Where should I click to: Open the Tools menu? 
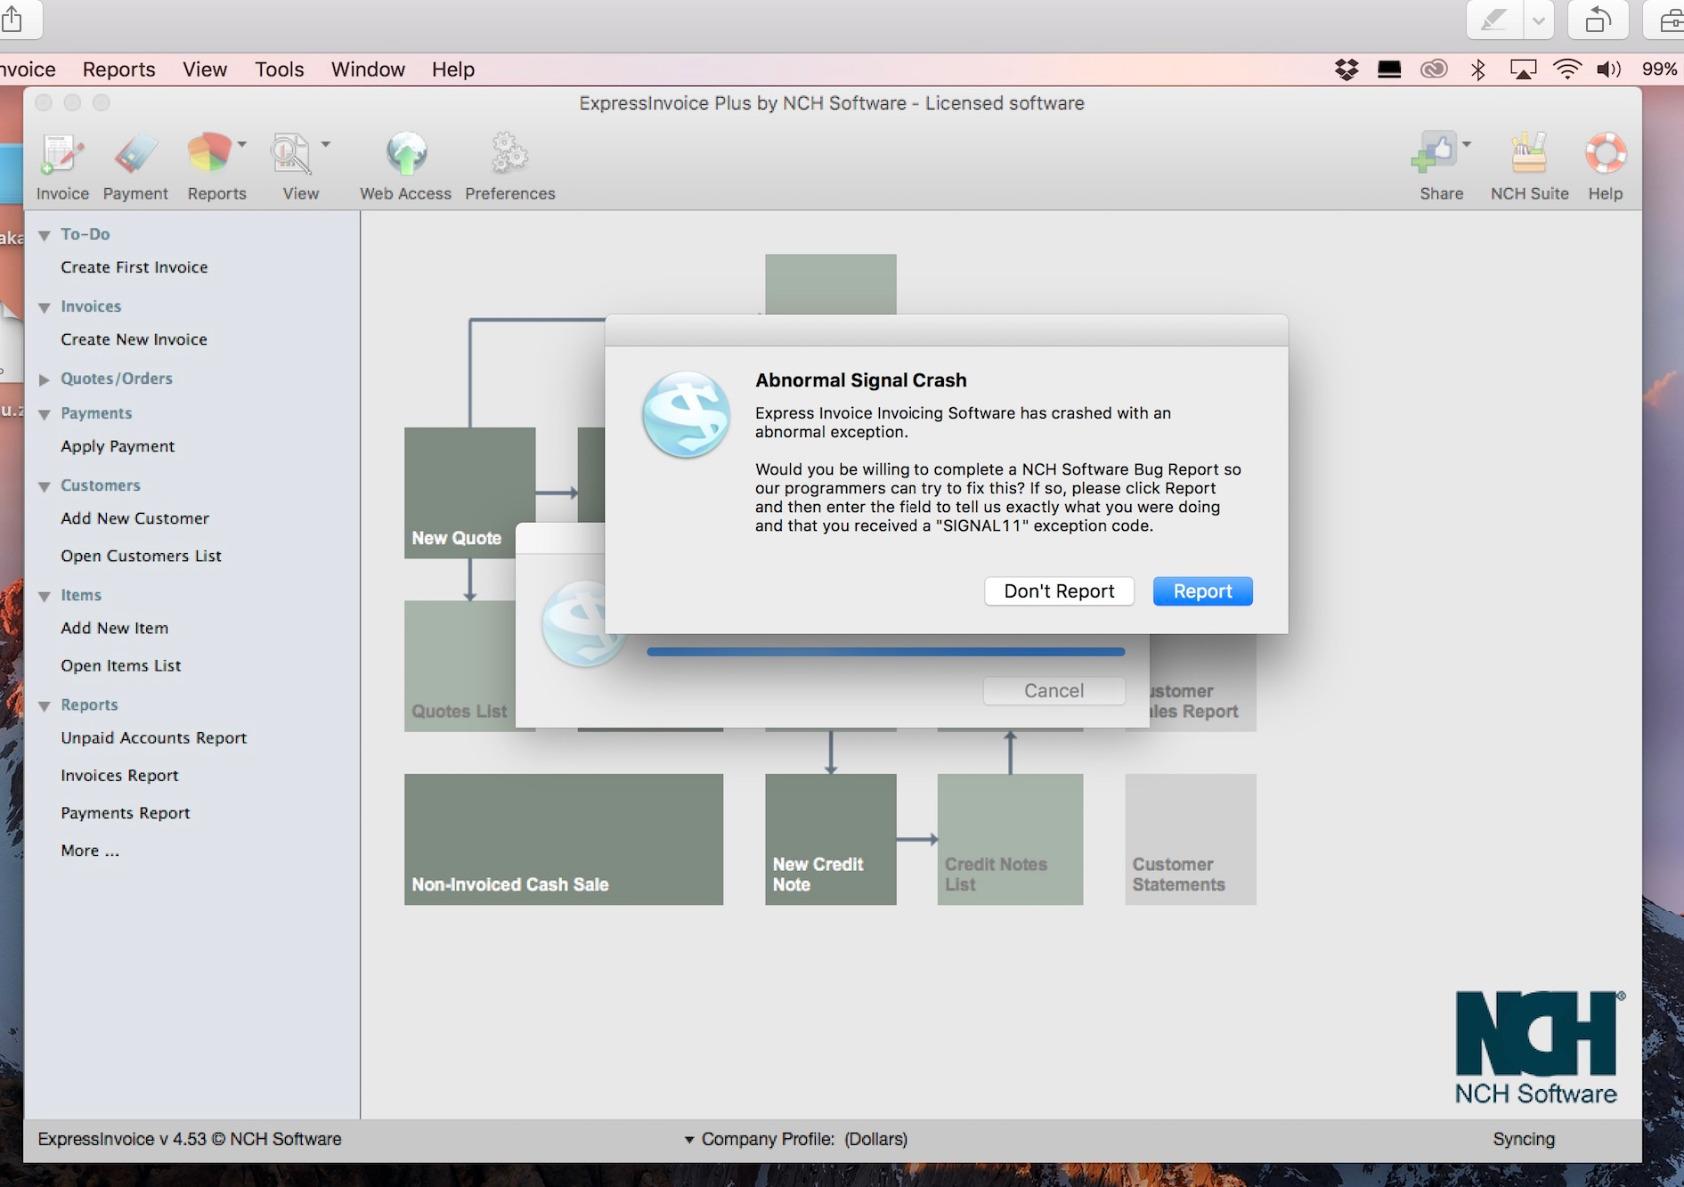(x=279, y=69)
